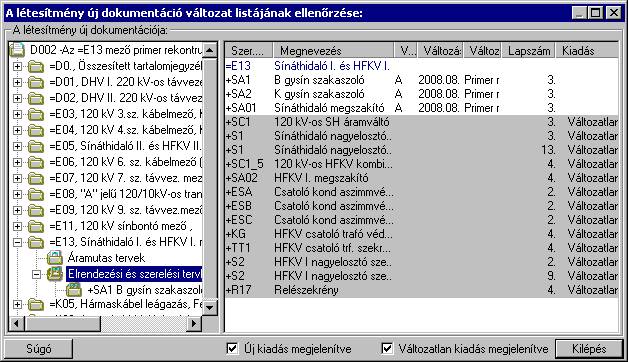
Task: Click the folder icon next to =D02, DHV II.
Action: [36, 98]
